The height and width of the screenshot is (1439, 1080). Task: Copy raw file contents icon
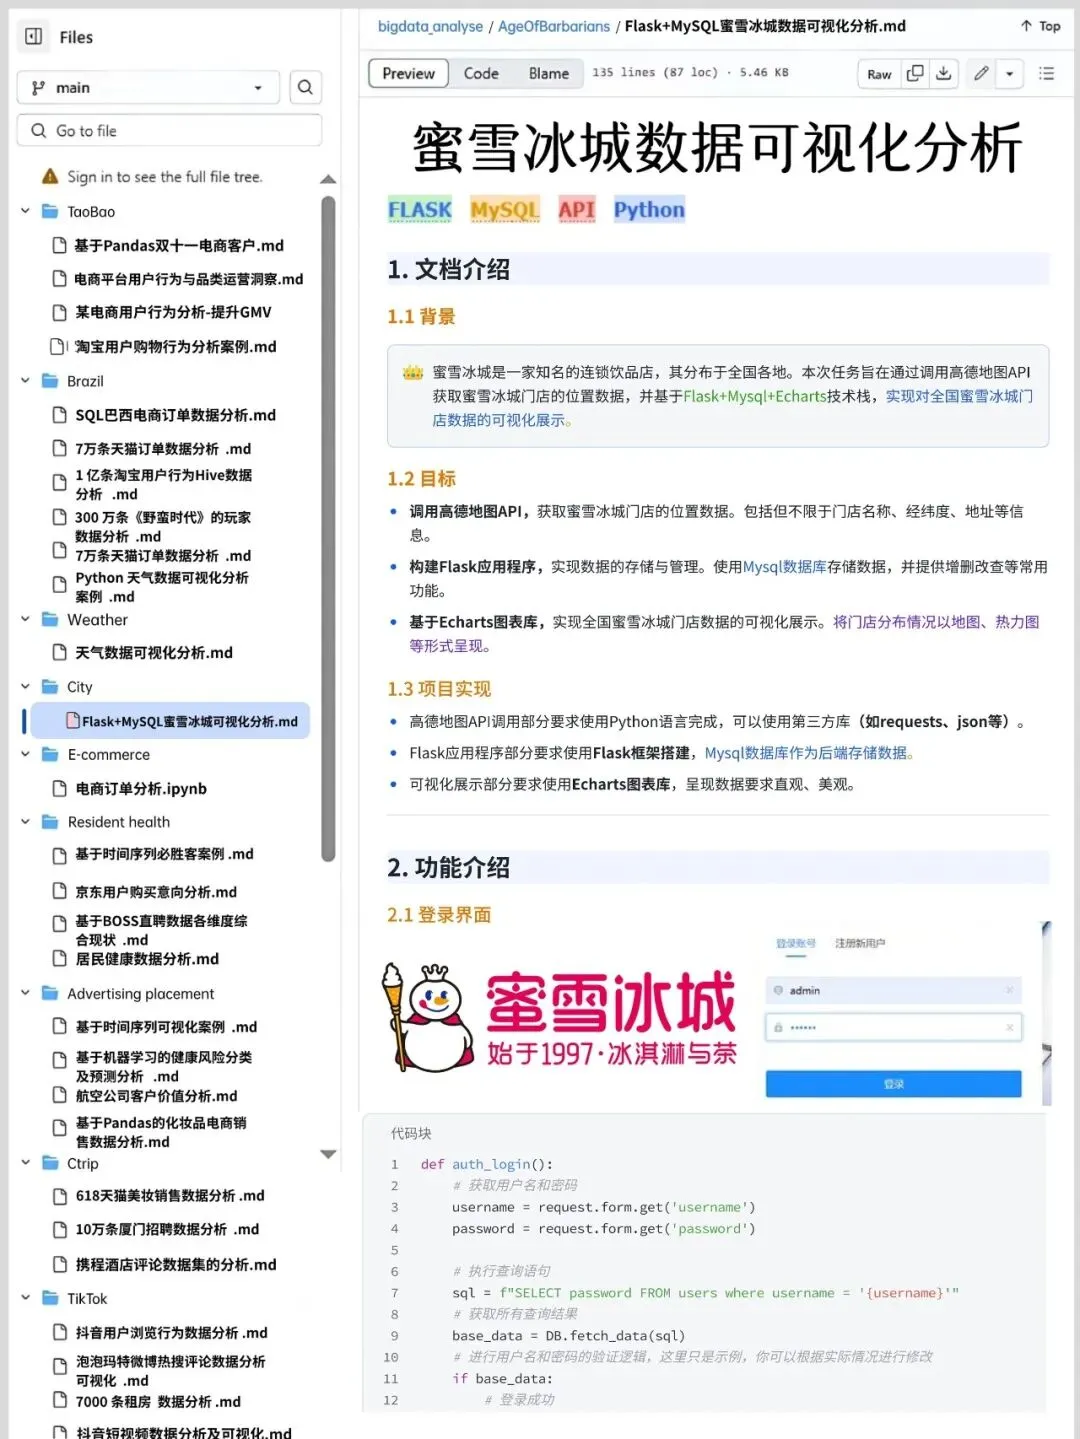tap(914, 74)
